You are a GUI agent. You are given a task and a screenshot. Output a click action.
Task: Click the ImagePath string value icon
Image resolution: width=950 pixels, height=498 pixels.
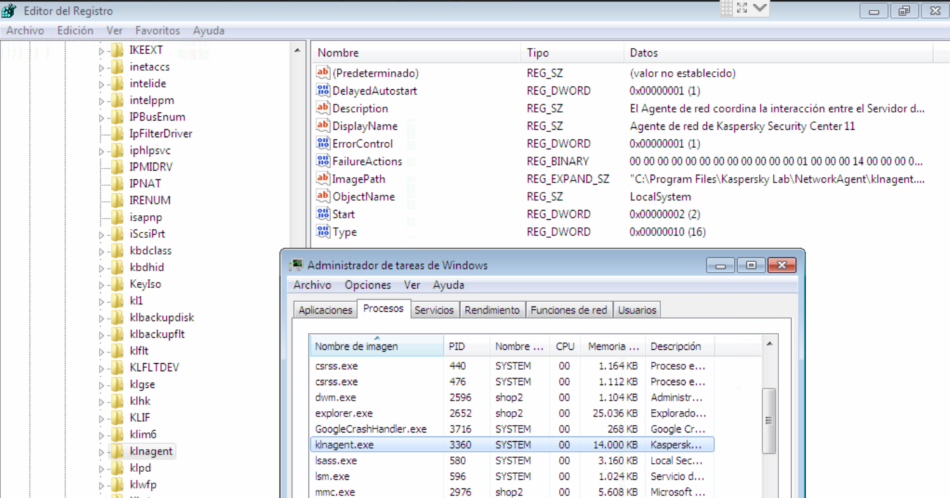coord(323,179)
